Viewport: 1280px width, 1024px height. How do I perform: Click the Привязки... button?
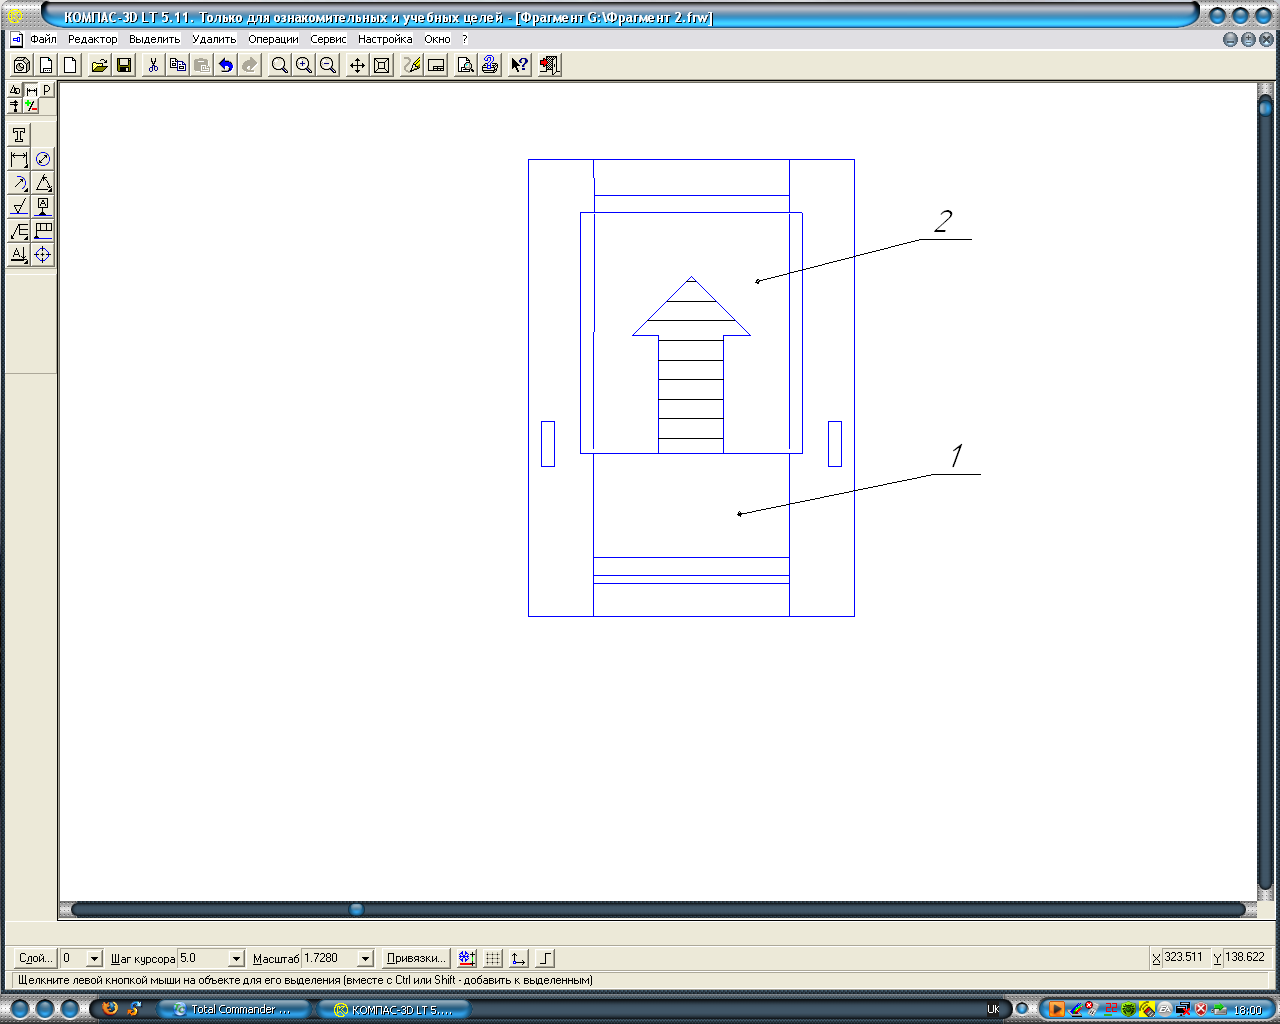click(415, 958)
